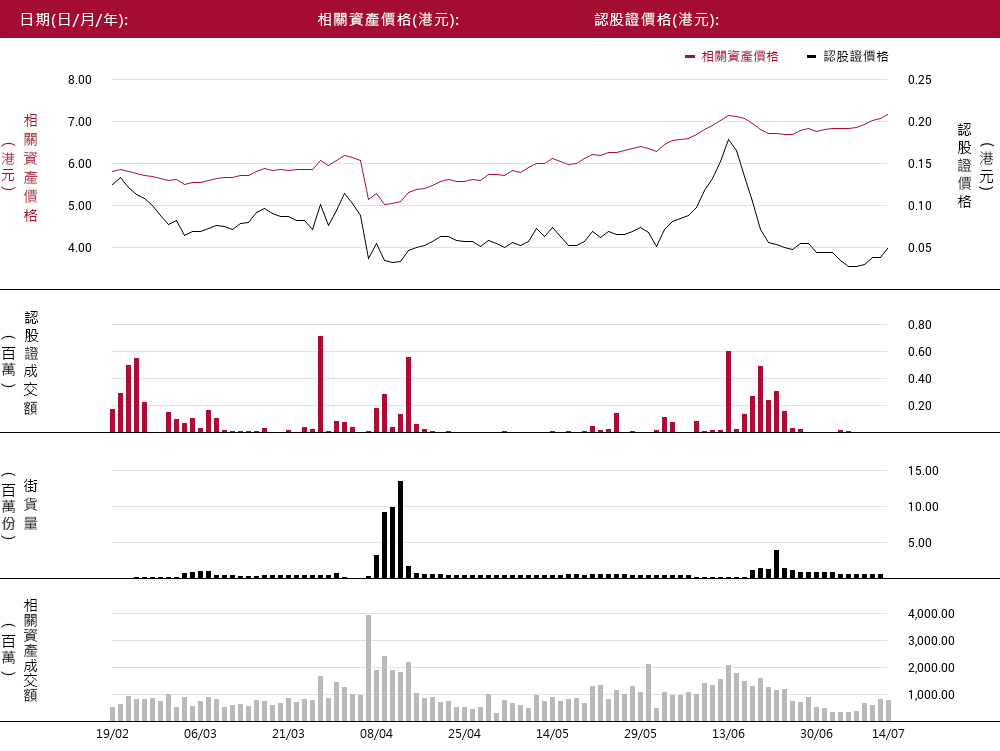Click the 日期(日/月/年) header label

click(74, 20)
